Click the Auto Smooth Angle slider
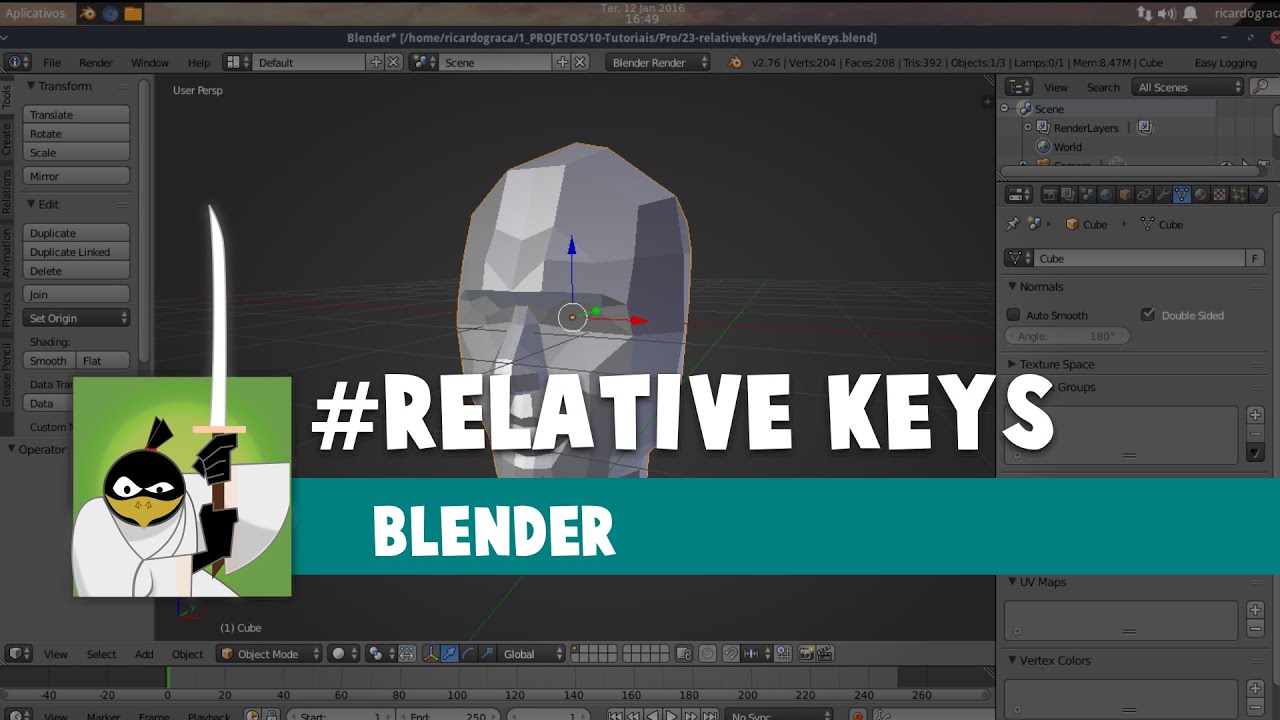 1067,336
